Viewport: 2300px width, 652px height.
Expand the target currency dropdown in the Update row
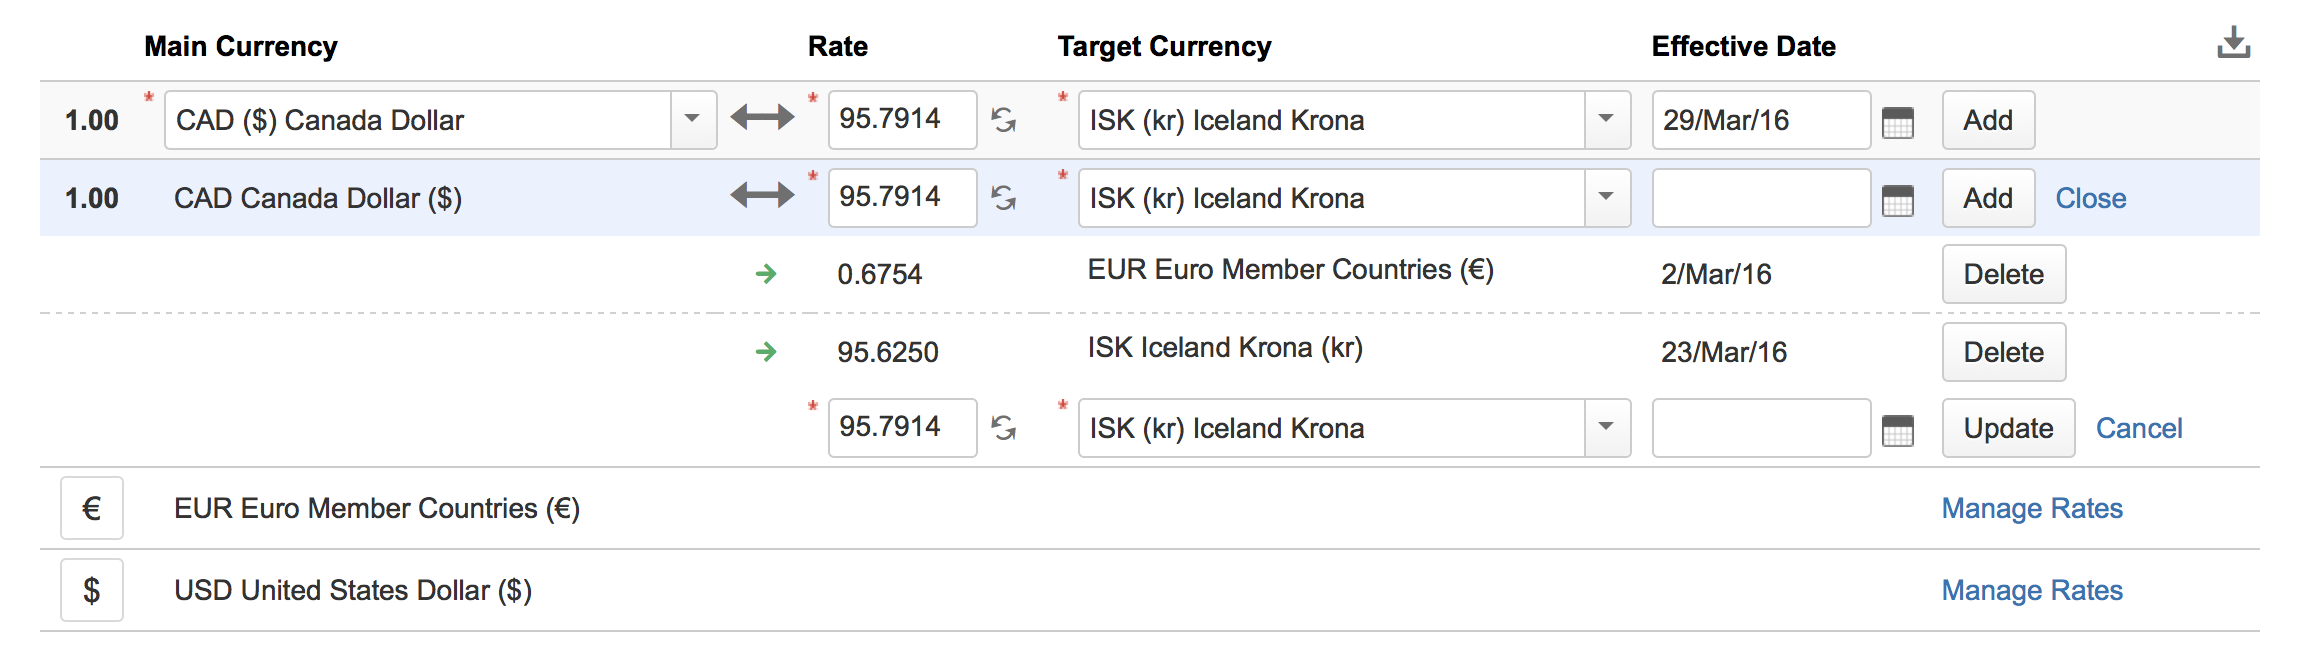point(1606,427)
